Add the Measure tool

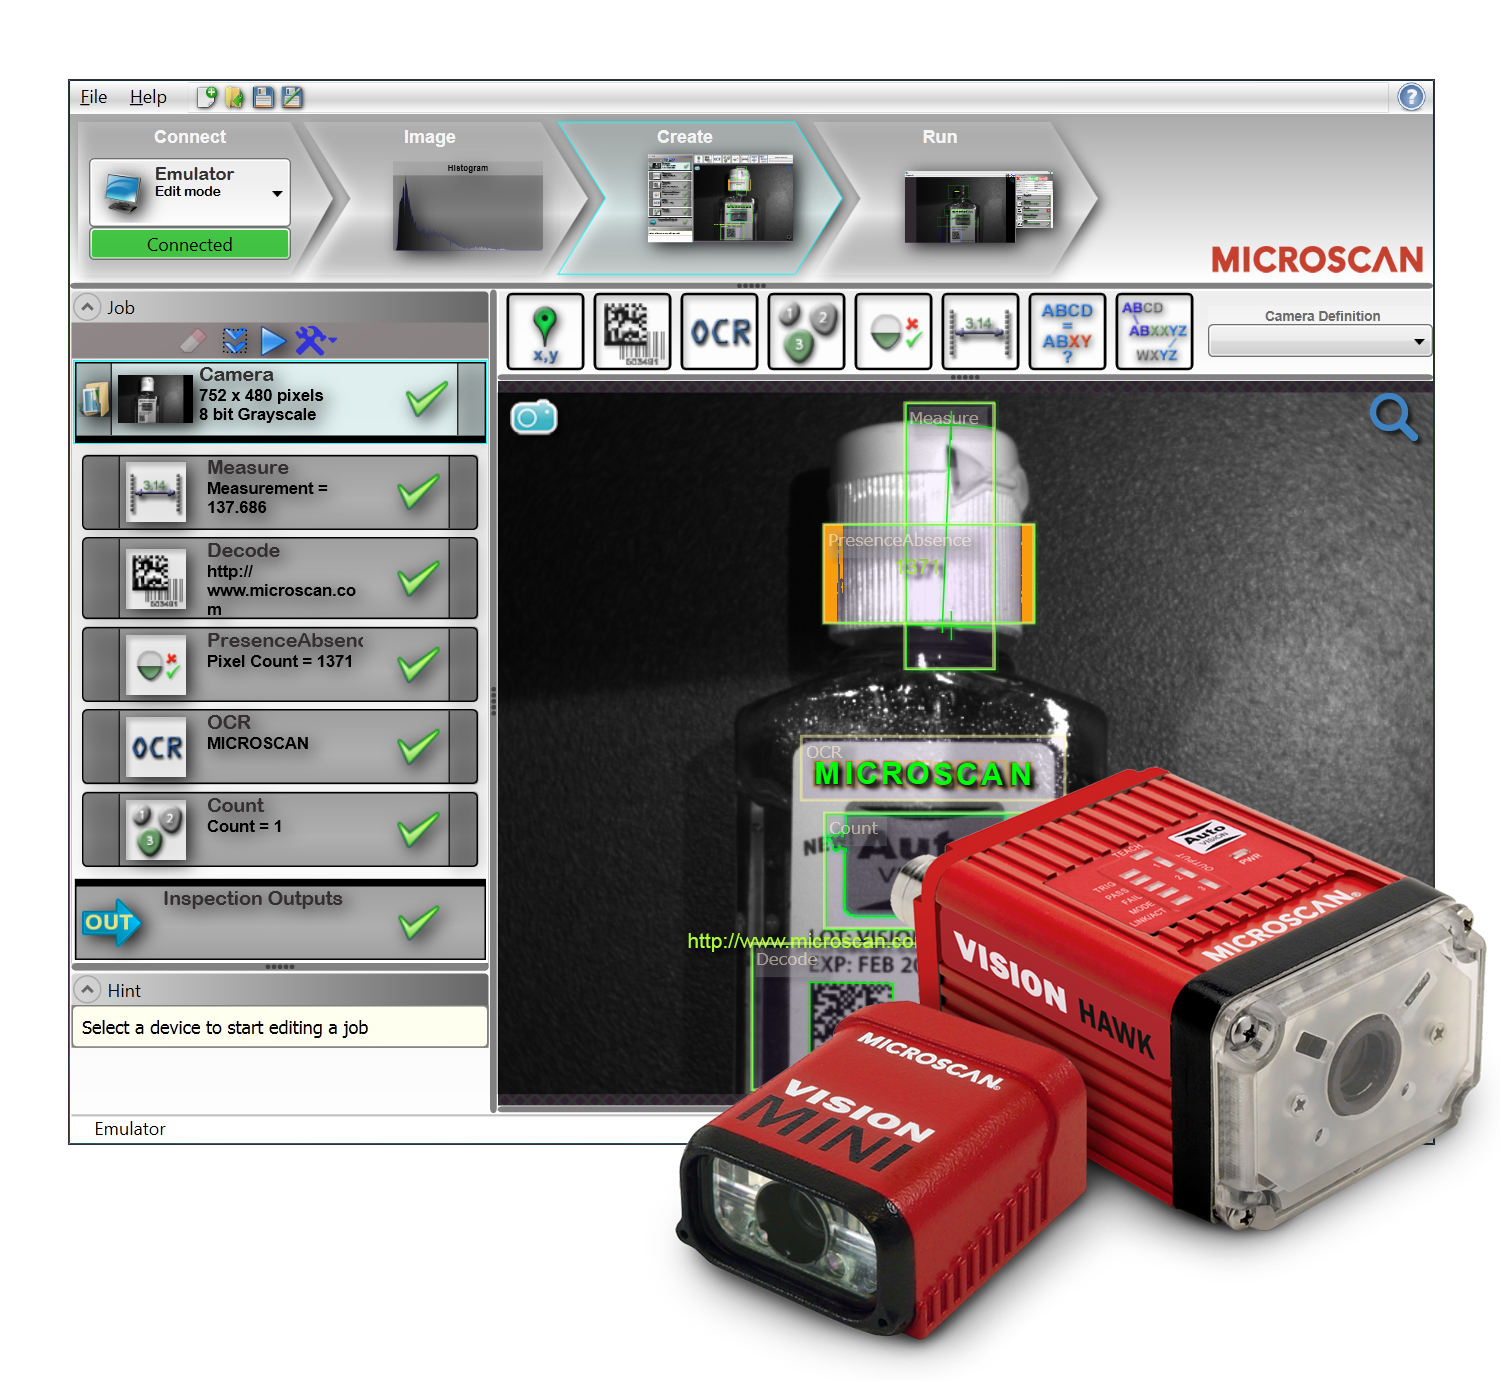pos(980,331)
